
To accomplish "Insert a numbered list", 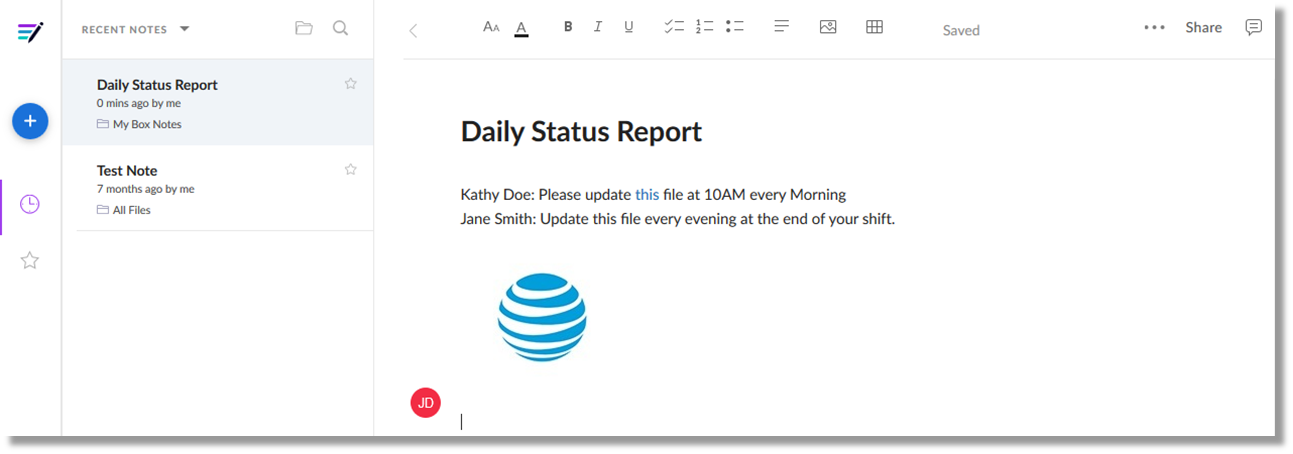I will click(x=705, y=27).
